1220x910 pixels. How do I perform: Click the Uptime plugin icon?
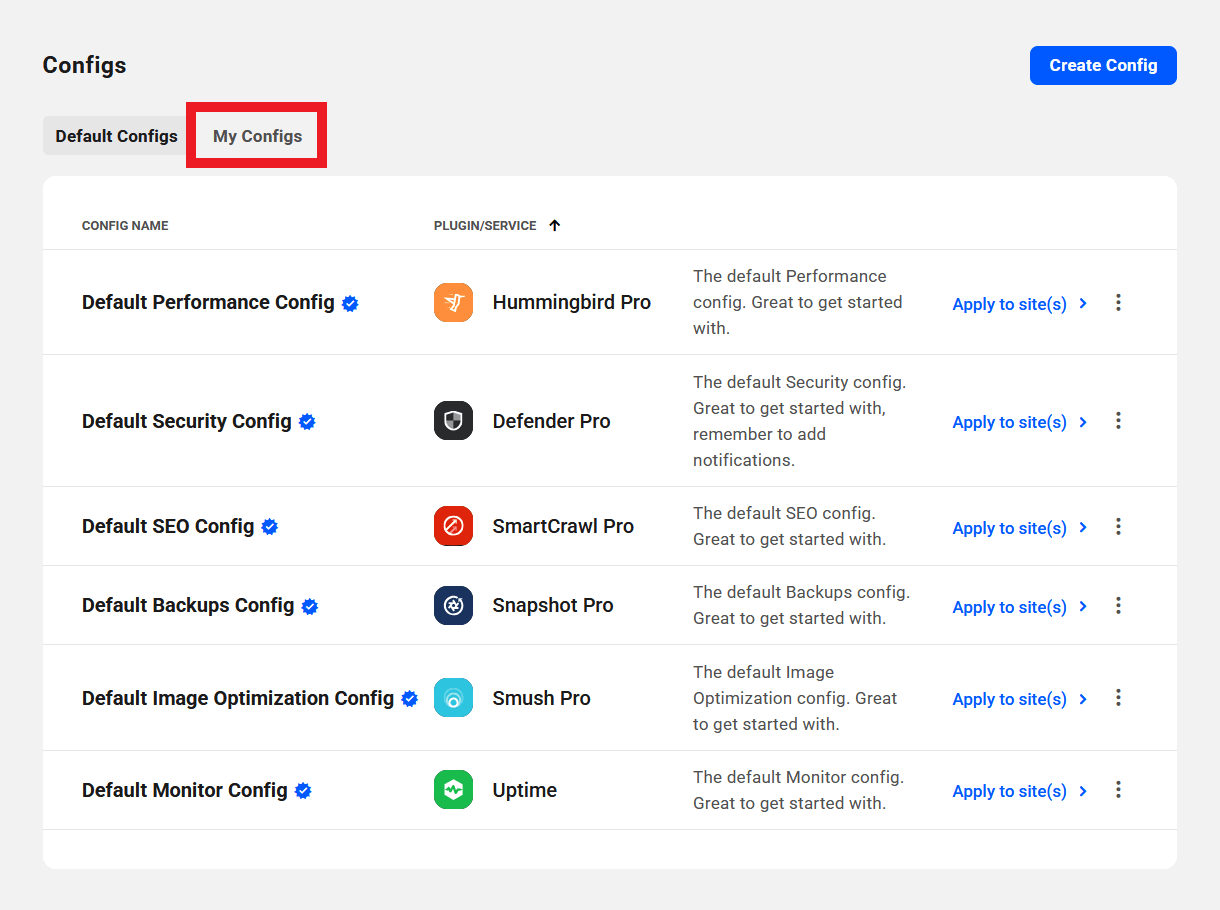[453, 790]
